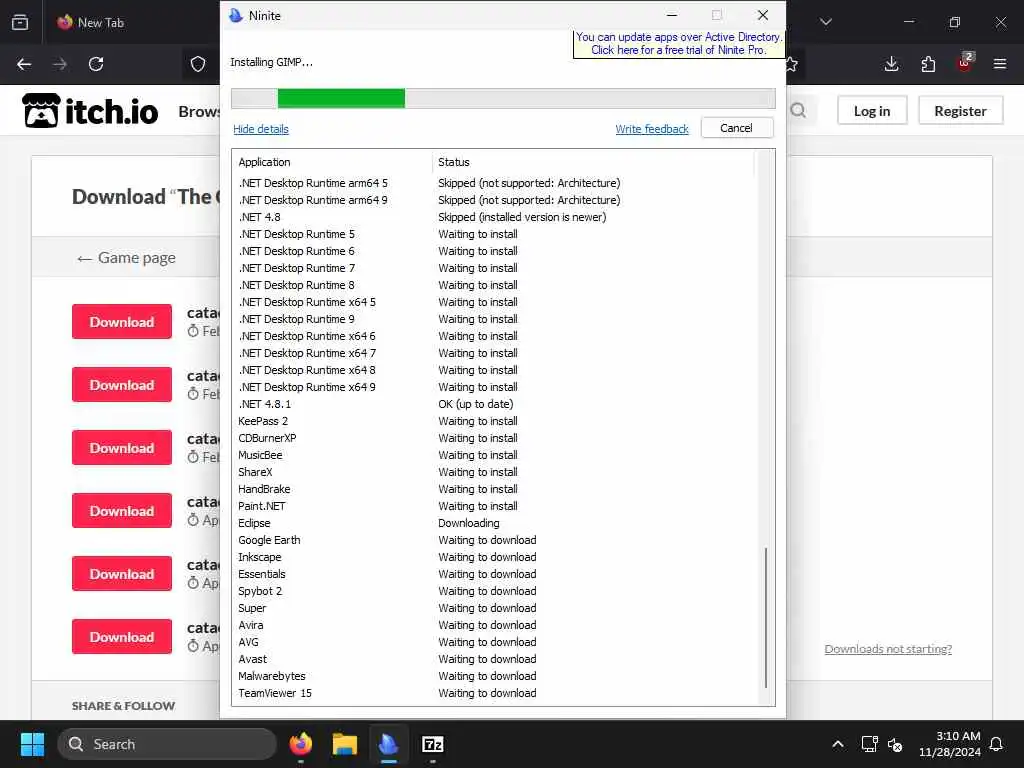The height and width of the screenshot is (768, 1024).
Task: Click Hide details in Ninite
Action: pos(261,129)
